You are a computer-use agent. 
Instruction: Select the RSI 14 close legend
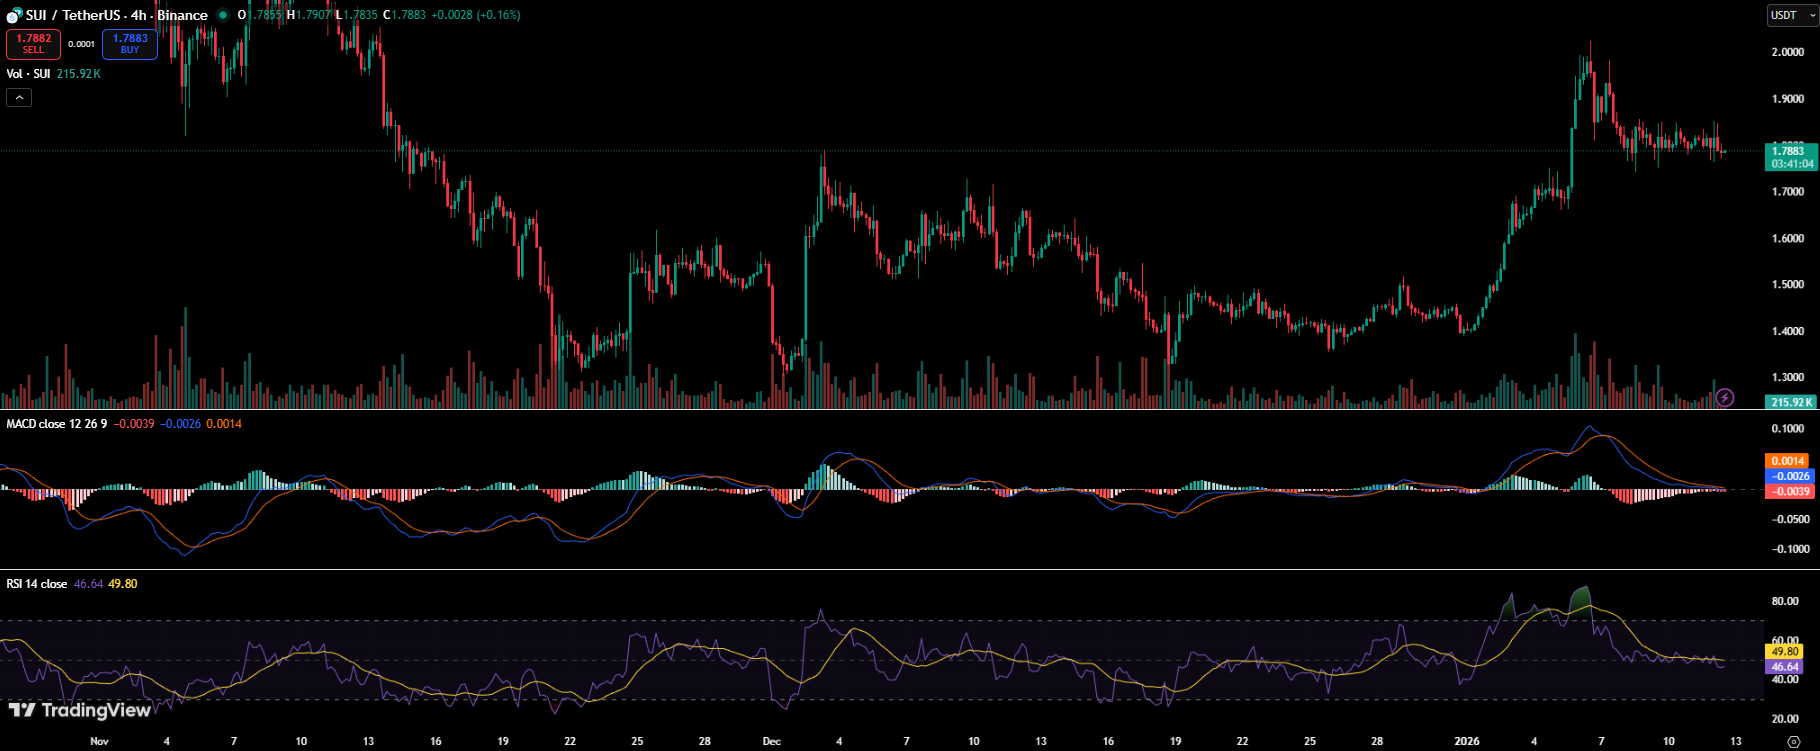[37, 584]
